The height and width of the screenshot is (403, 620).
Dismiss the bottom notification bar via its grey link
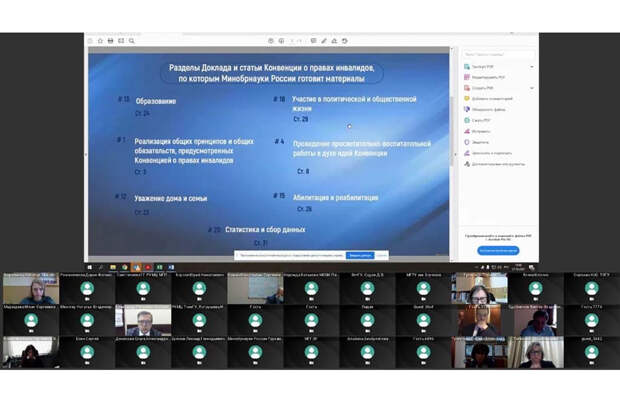[x=382, y=256]
